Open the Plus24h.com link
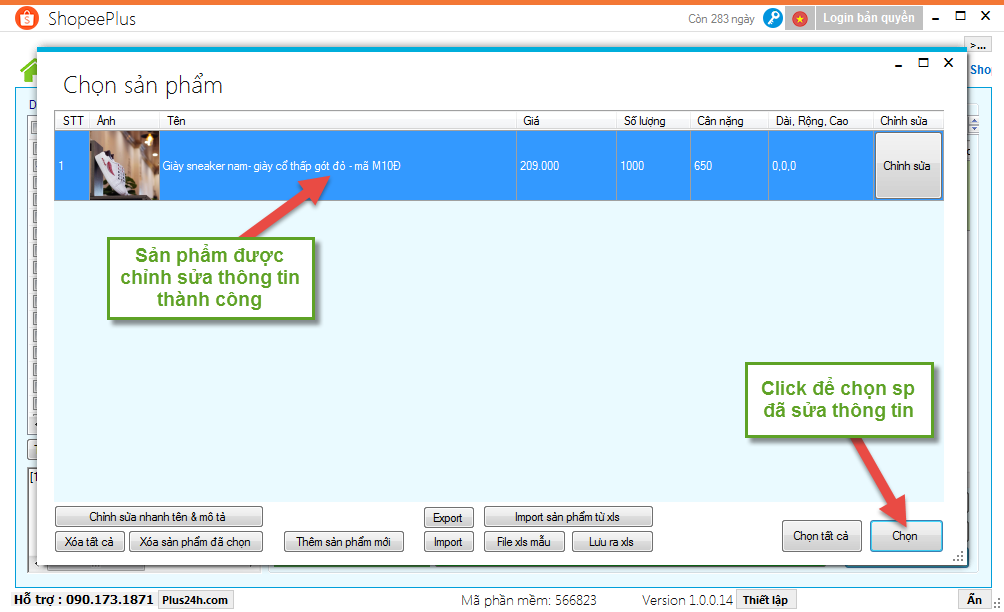Image resolution: width=1004 pixels, height=612 pixels. point(195,600)
